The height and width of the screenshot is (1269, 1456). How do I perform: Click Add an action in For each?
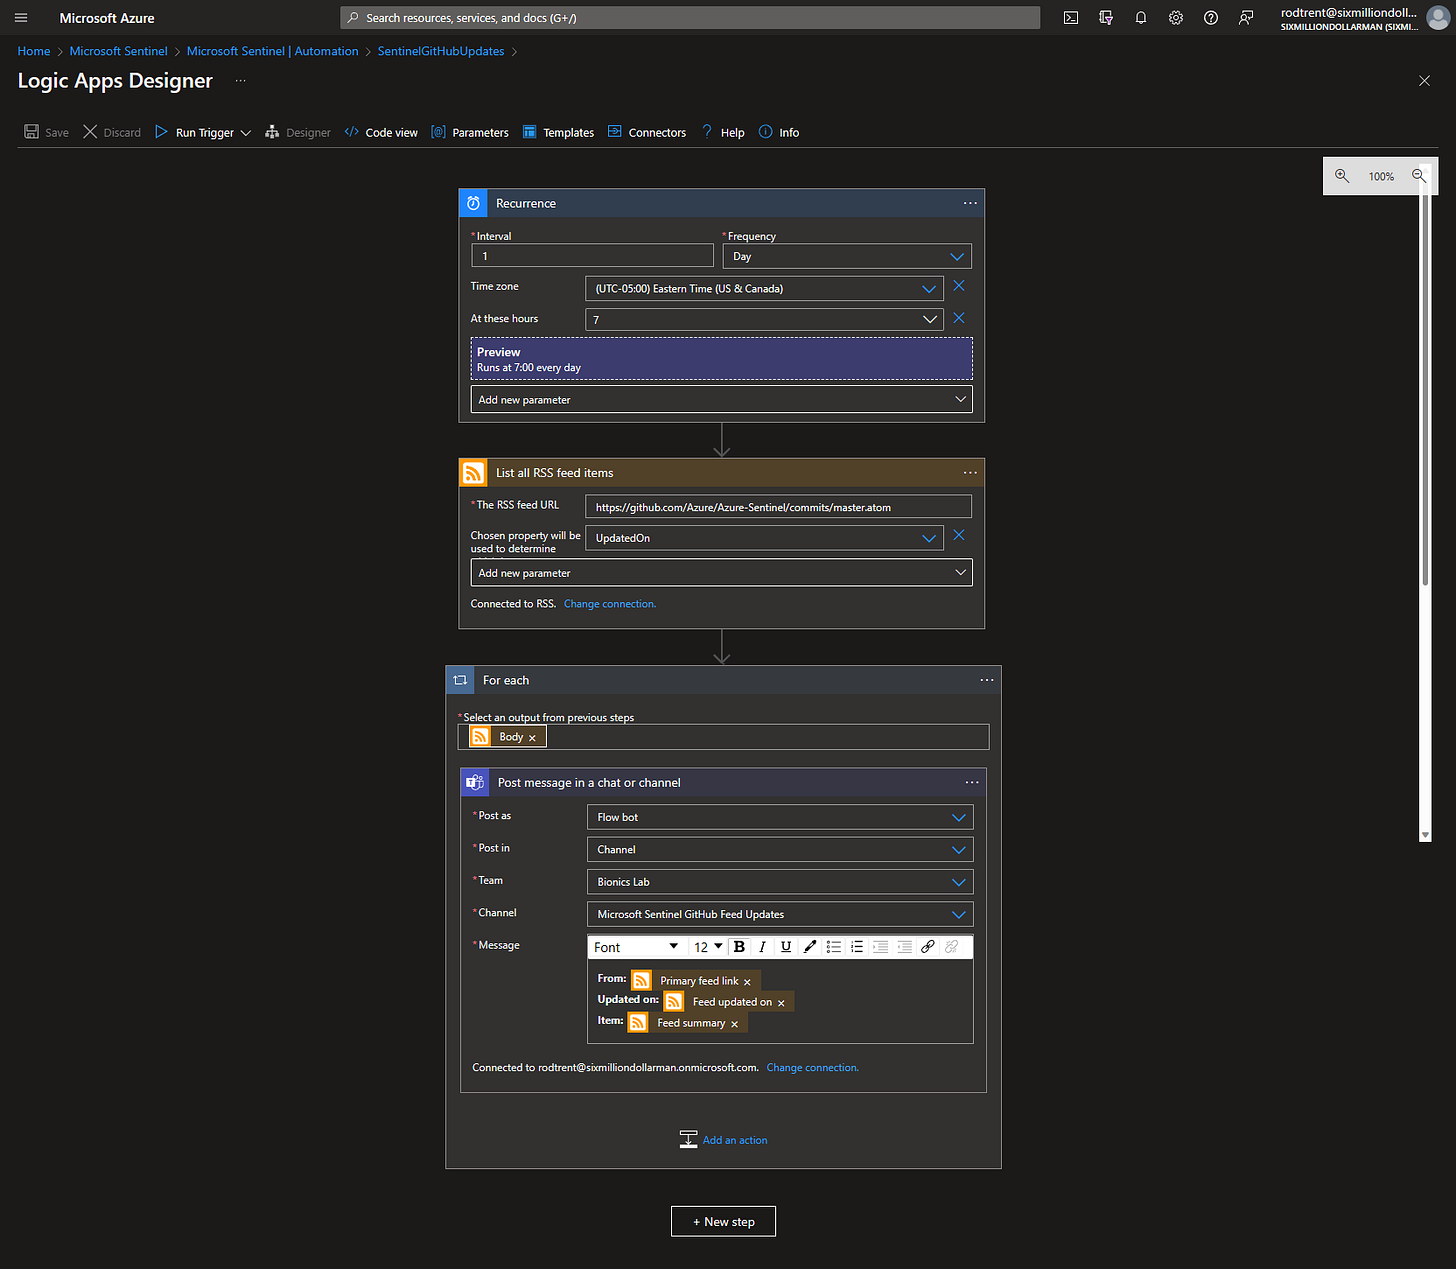(724, 1140)
